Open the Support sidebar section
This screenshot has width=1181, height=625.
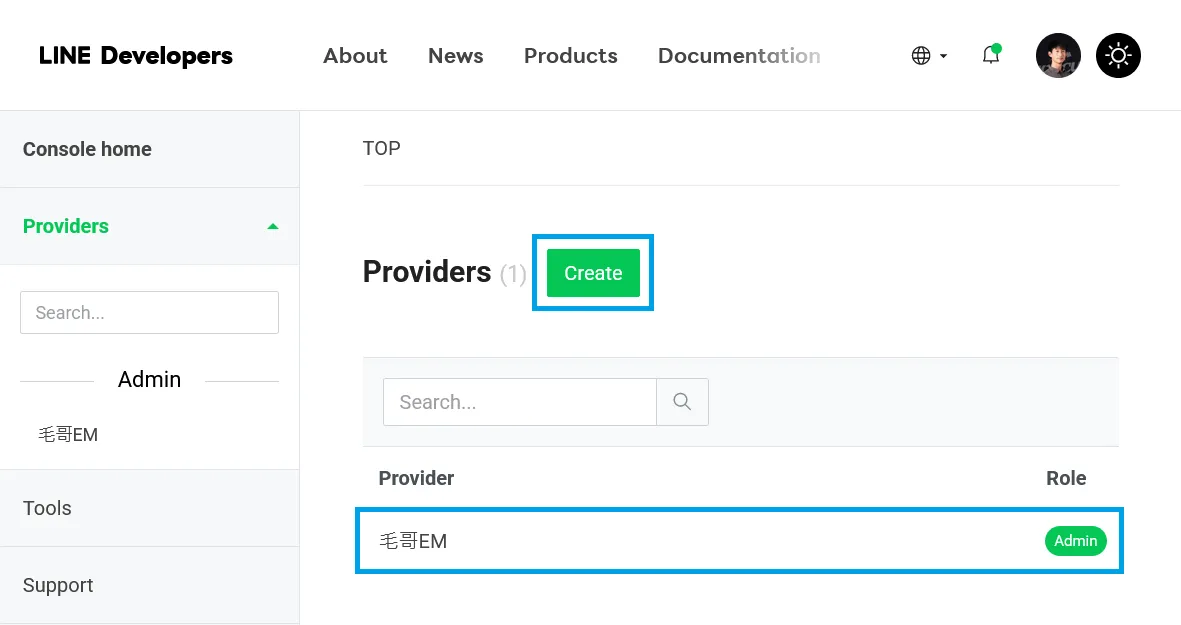click(150, 585)
